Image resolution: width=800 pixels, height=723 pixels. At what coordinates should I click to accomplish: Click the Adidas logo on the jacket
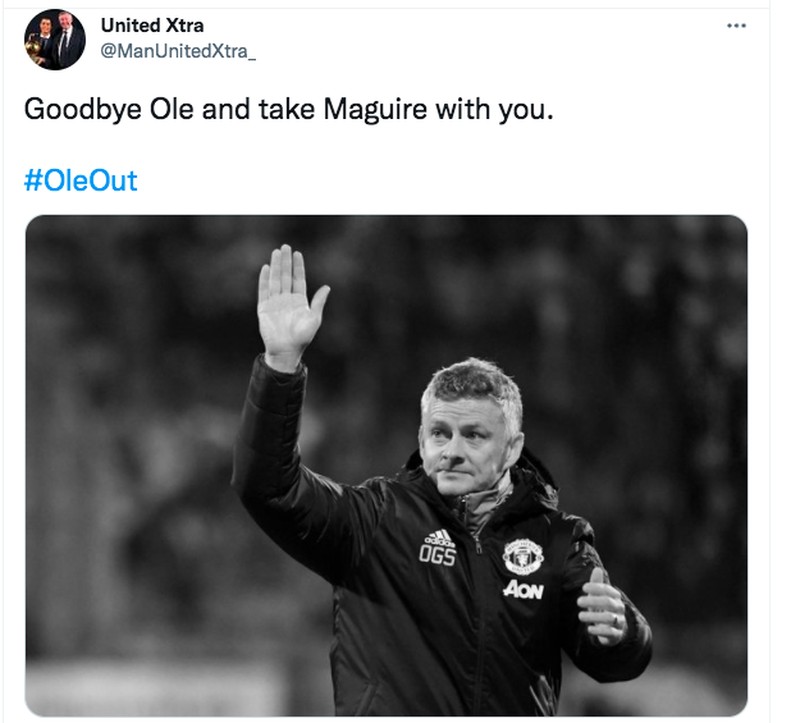438,537
